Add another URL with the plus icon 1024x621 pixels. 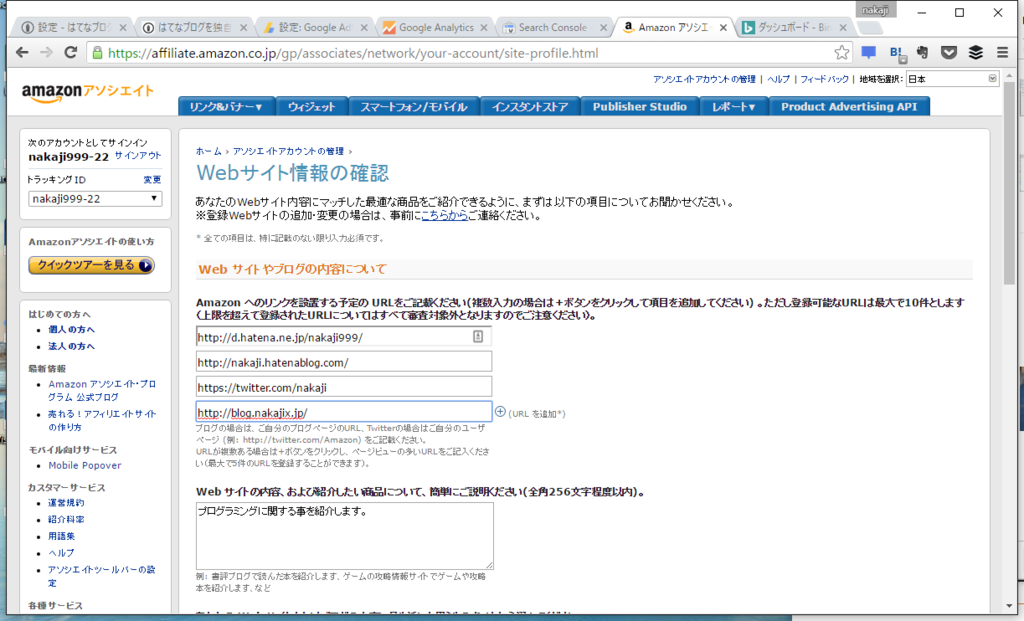tap(500, 412)
